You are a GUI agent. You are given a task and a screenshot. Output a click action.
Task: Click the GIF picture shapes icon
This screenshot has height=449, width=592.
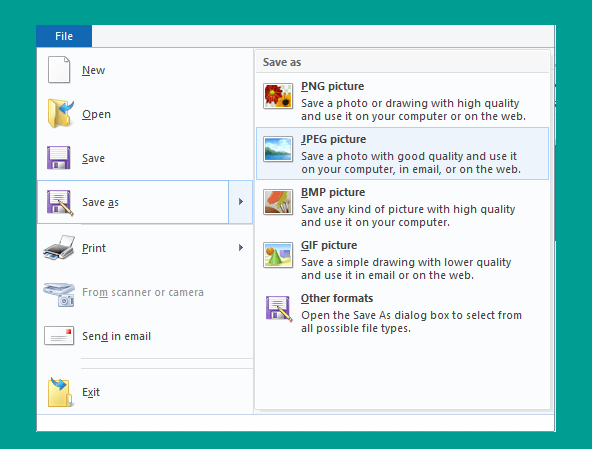(x=278, y=255)
